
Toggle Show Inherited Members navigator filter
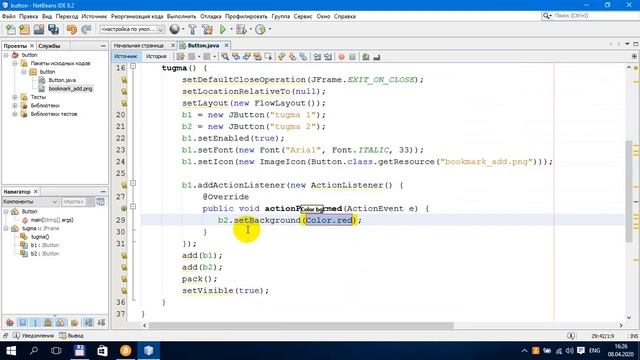10,322
